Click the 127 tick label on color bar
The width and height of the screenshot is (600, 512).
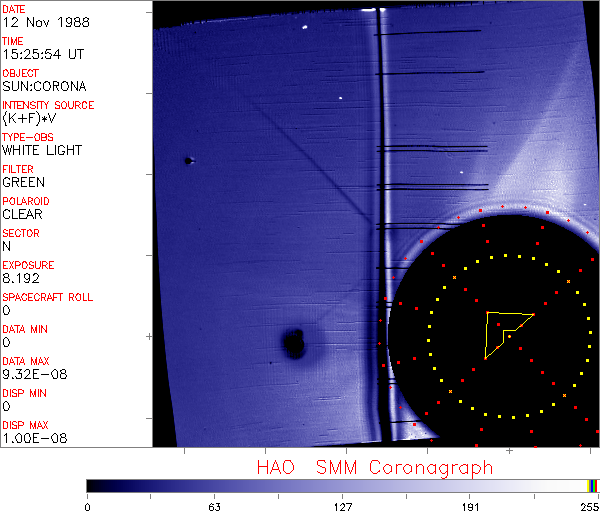tap(342, 507)
